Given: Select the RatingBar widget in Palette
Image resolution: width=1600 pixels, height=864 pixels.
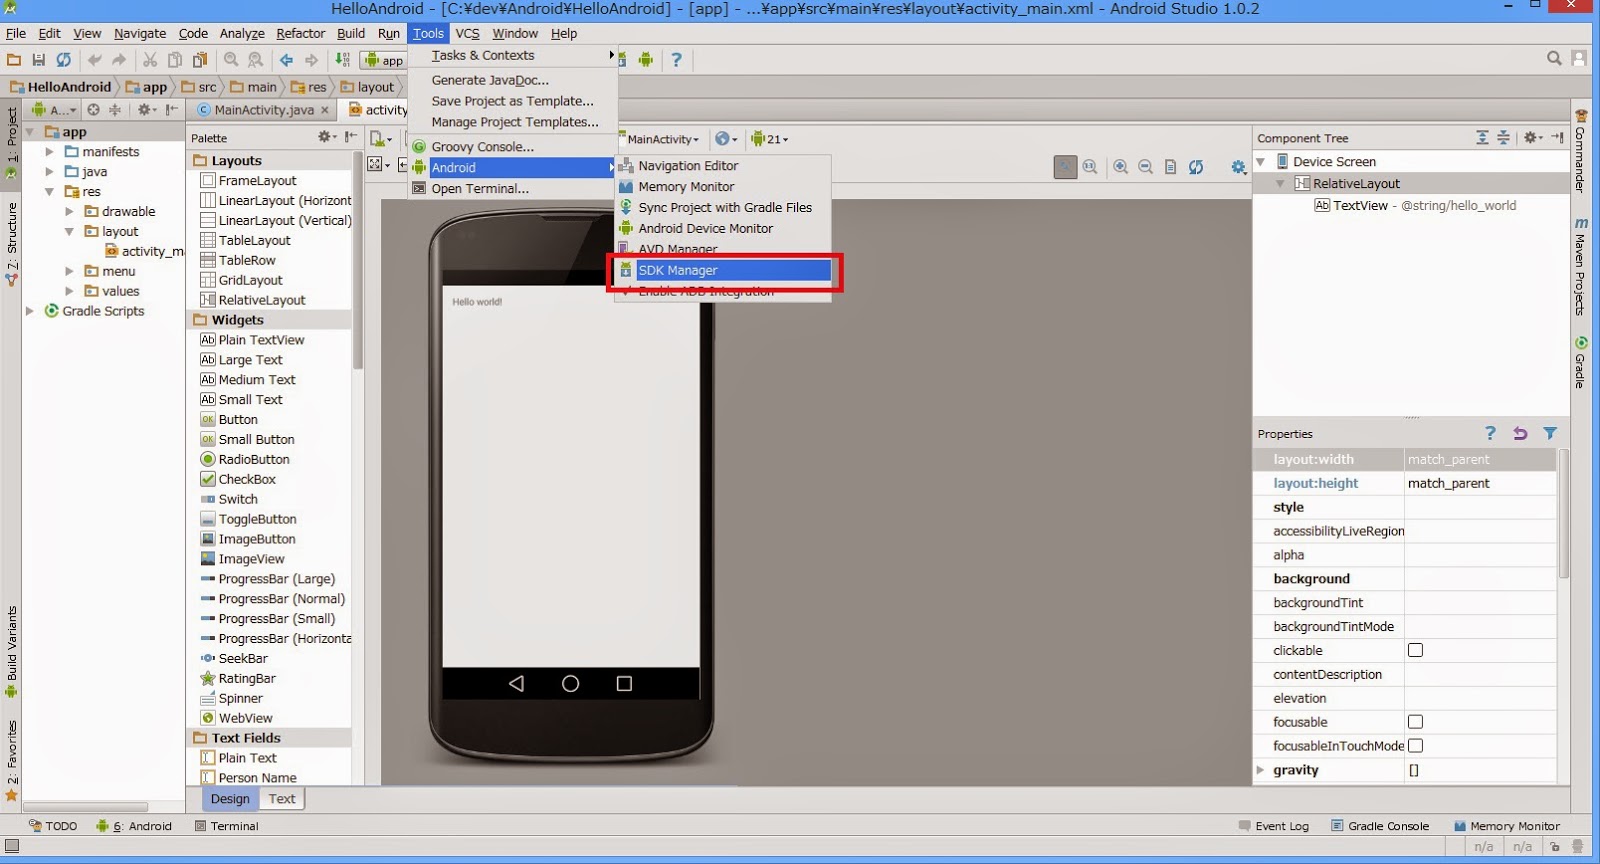Looking at the screenshot, I should [x=247, y=679].
